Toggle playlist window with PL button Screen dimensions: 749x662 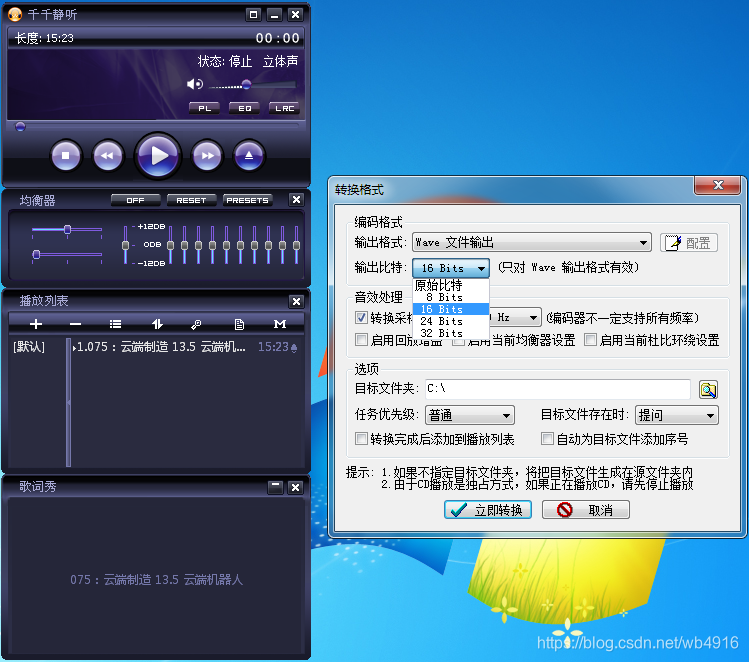(x=204, y=108)
